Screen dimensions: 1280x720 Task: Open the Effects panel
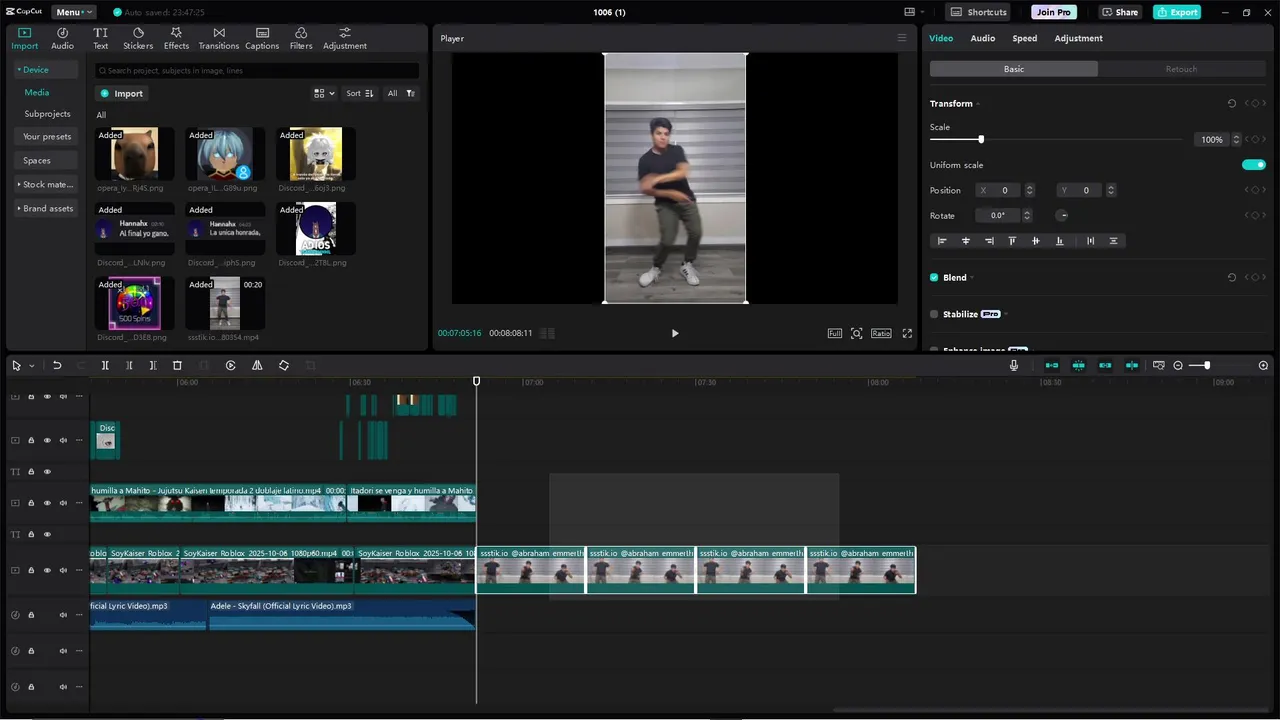point(176,38)
